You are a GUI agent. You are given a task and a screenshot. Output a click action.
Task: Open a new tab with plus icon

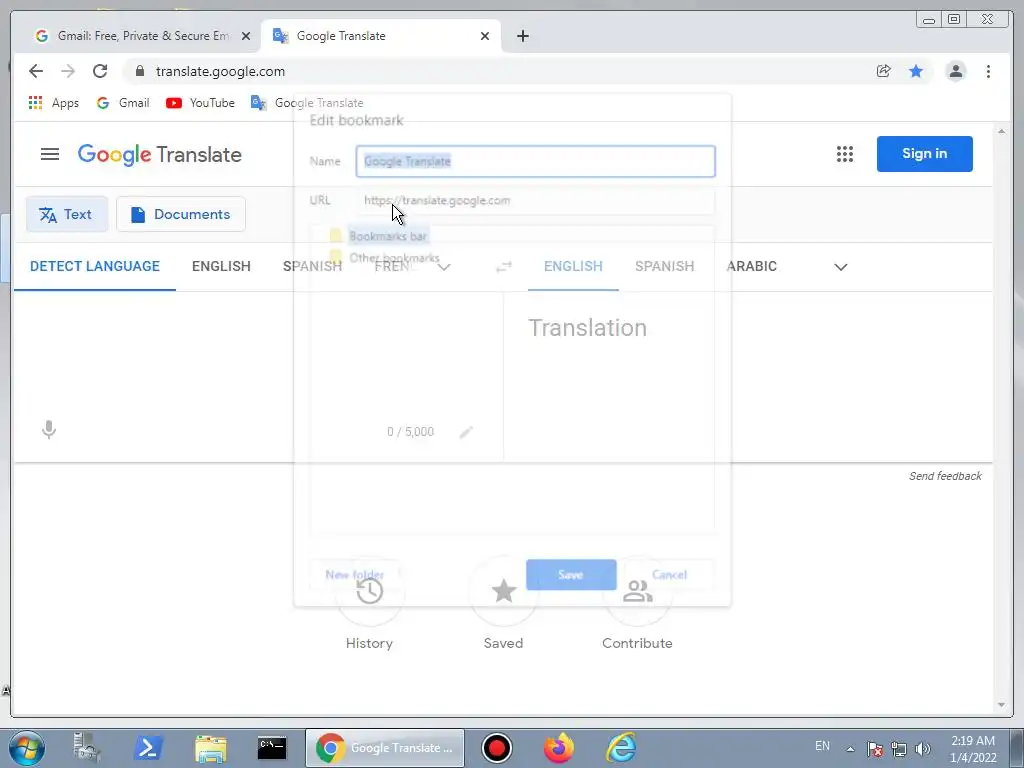click(522, 36)
